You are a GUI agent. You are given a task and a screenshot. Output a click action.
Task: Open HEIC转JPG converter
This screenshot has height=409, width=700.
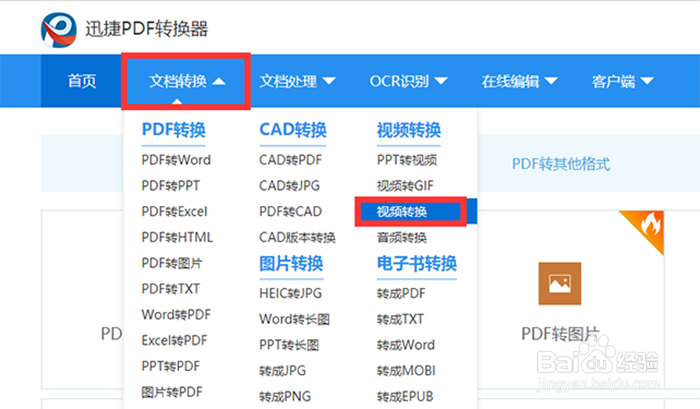tap(291, 293)
